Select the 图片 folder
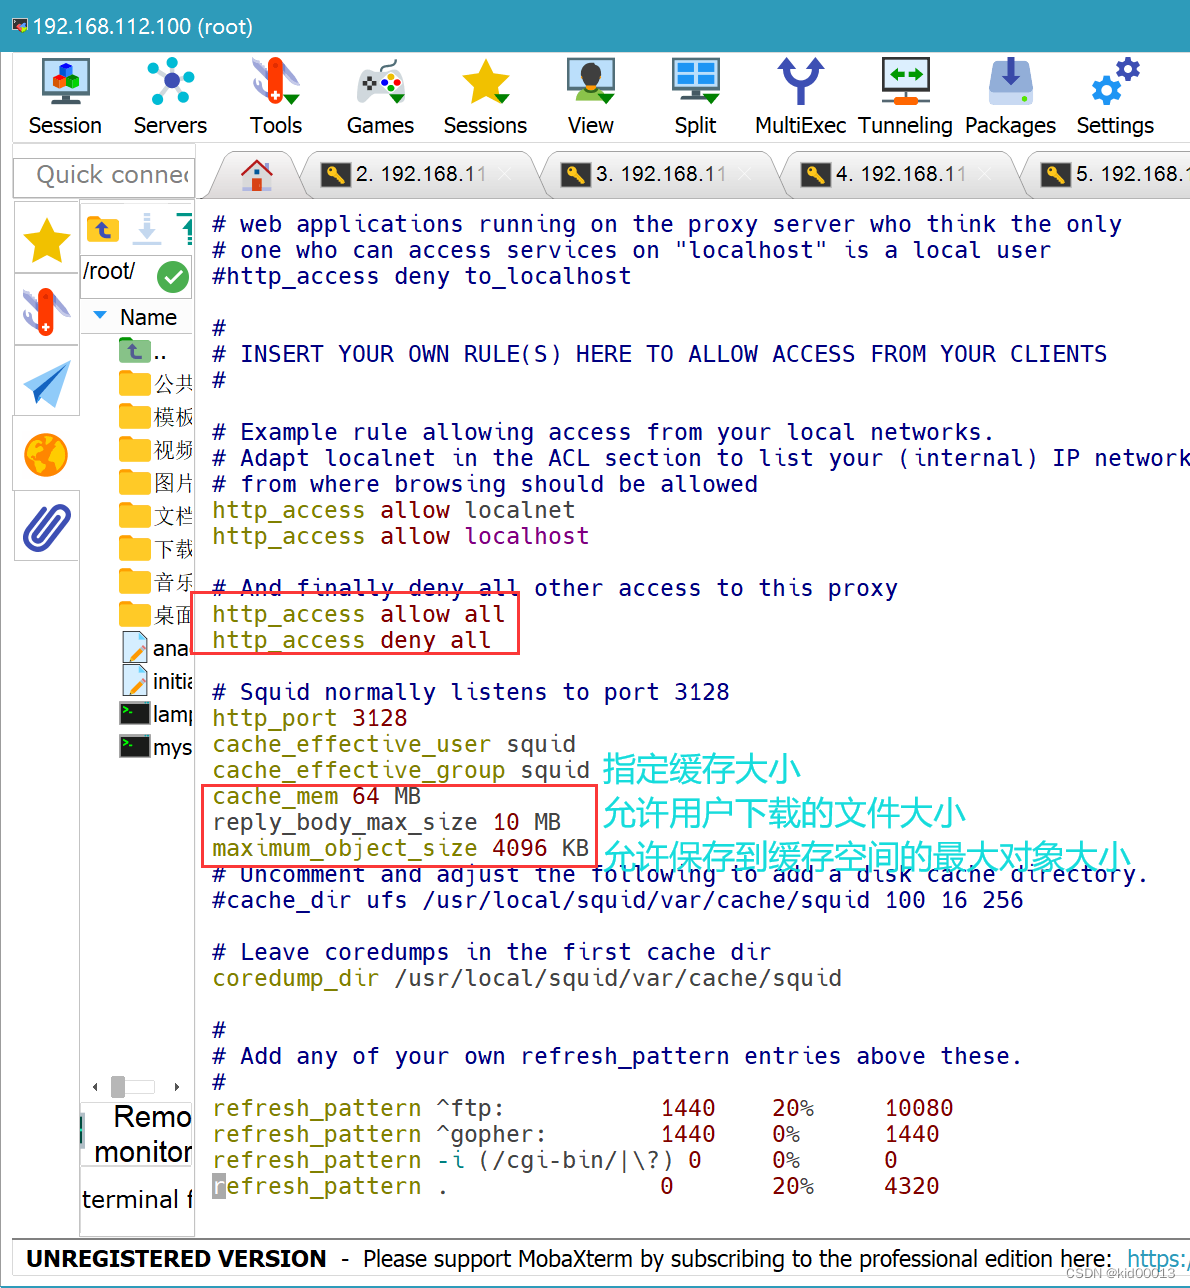The height and width of the screenshot is (1288, 1190). 155,483
